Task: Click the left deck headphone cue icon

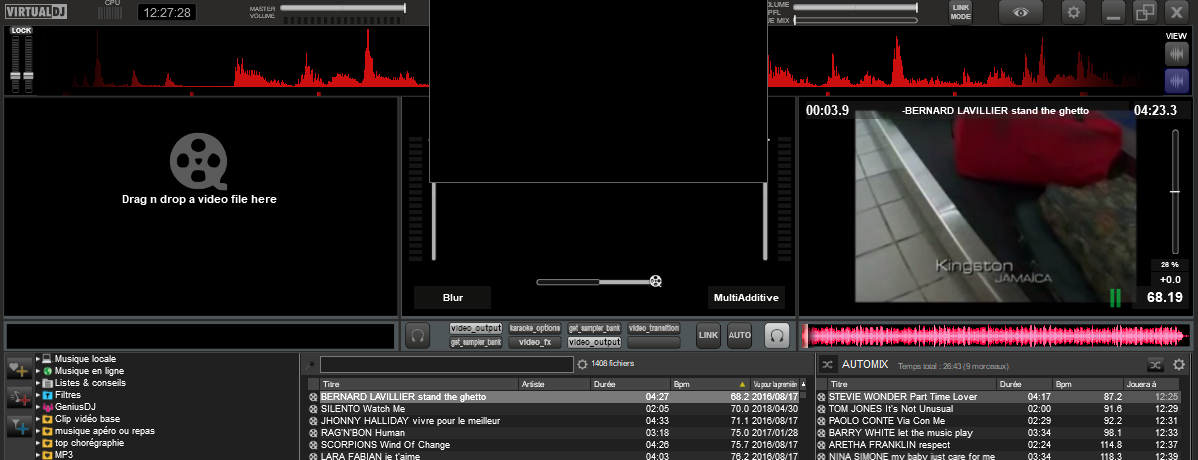Action: (419, 336)
